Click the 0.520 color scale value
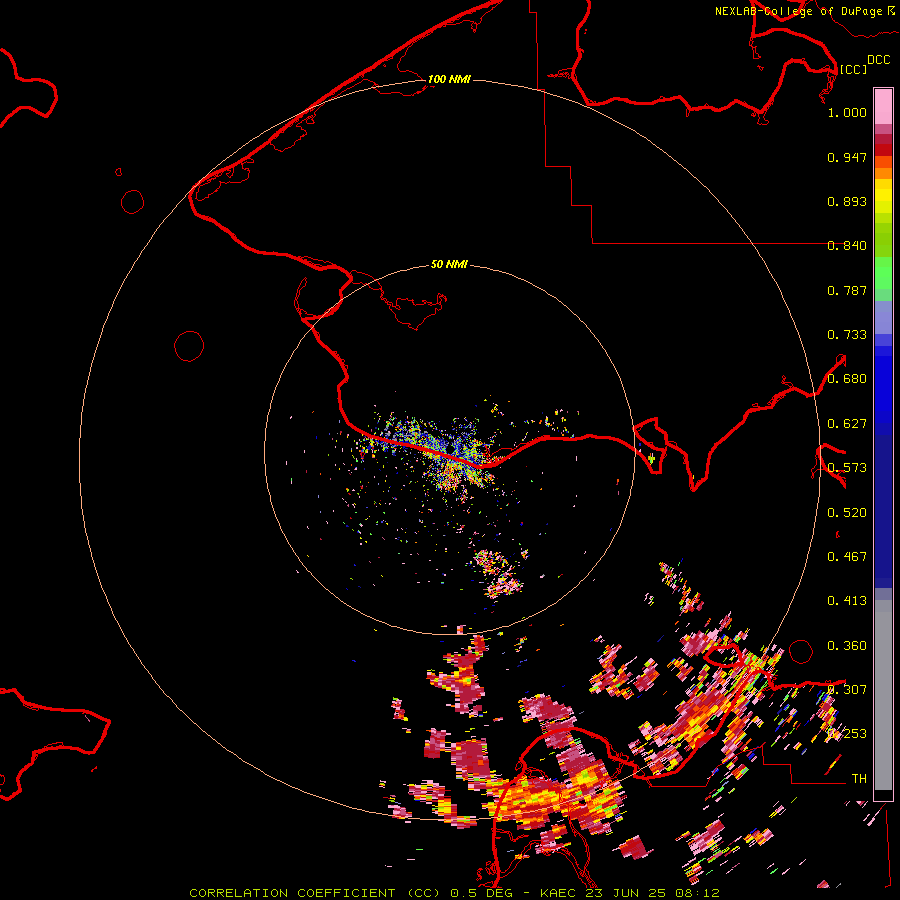The height and width of the screenshot is (900, 900). [847, 513]
